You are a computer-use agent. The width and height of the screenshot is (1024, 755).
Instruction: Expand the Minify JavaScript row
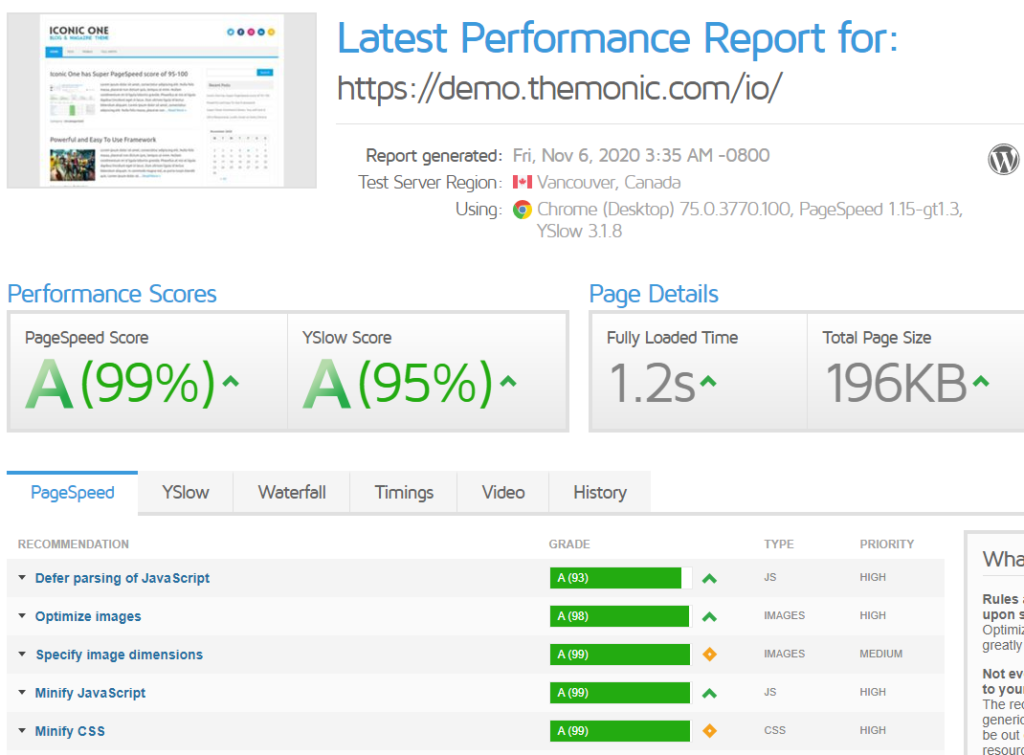point(22,692)
